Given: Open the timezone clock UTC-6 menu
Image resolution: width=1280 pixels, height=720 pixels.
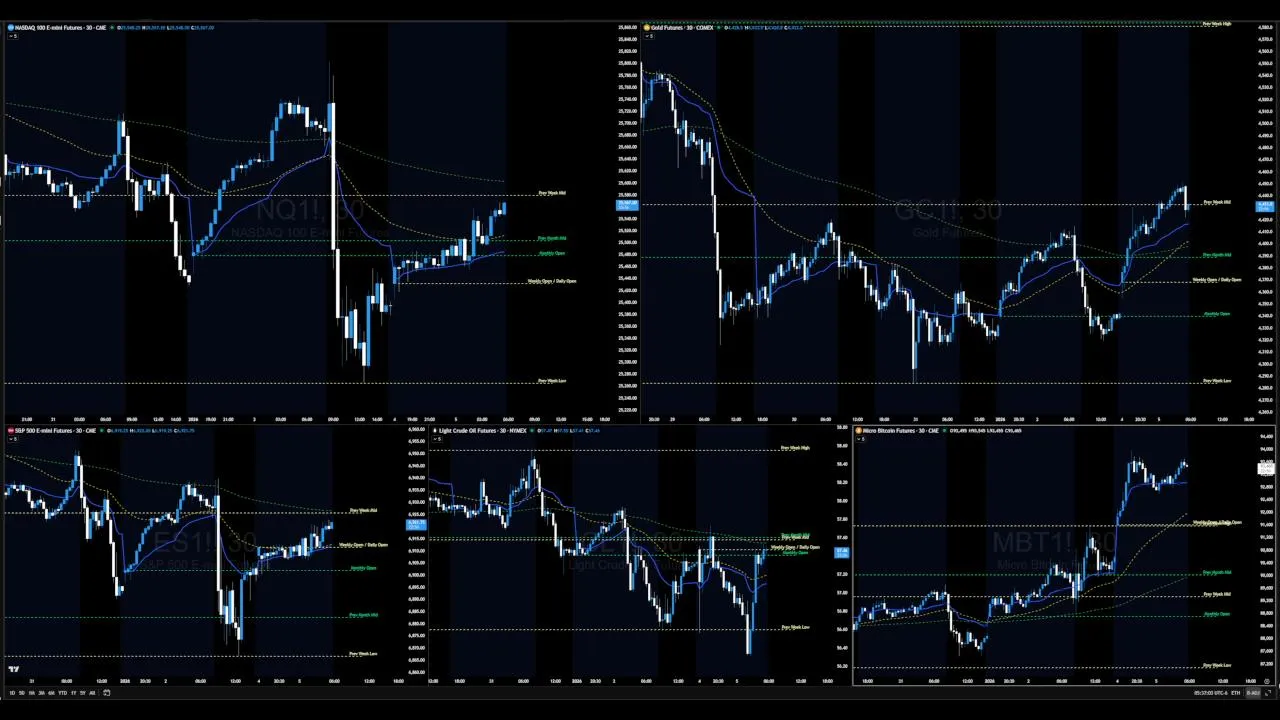Looking at the screenshot, I should click(1211, 693).
